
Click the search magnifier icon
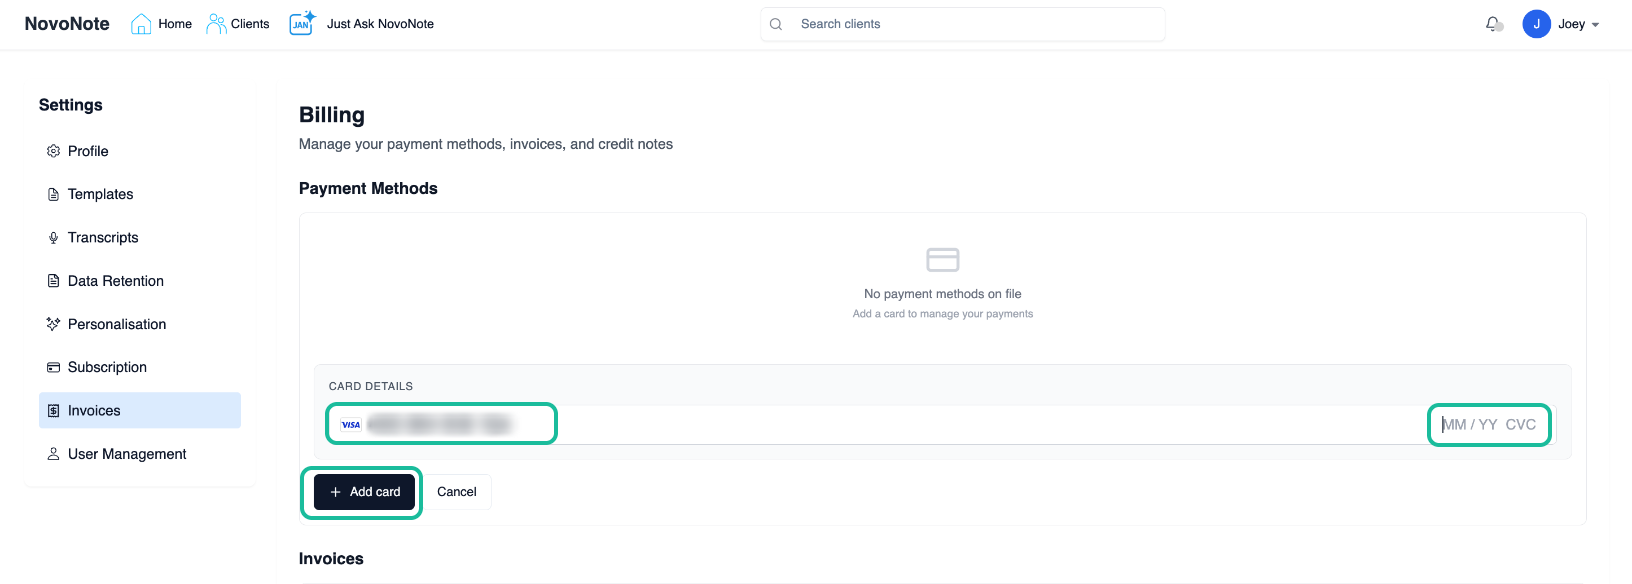pos(776,24)
